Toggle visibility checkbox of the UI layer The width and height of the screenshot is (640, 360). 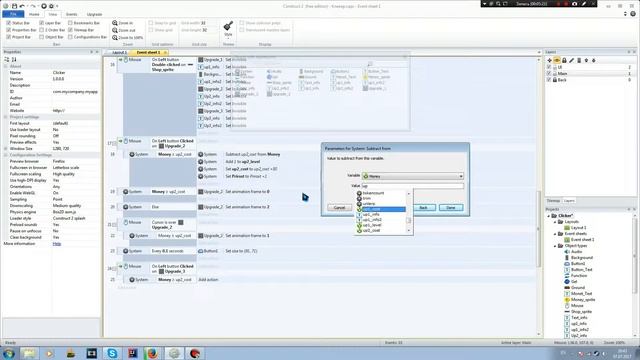click(549, 67)
